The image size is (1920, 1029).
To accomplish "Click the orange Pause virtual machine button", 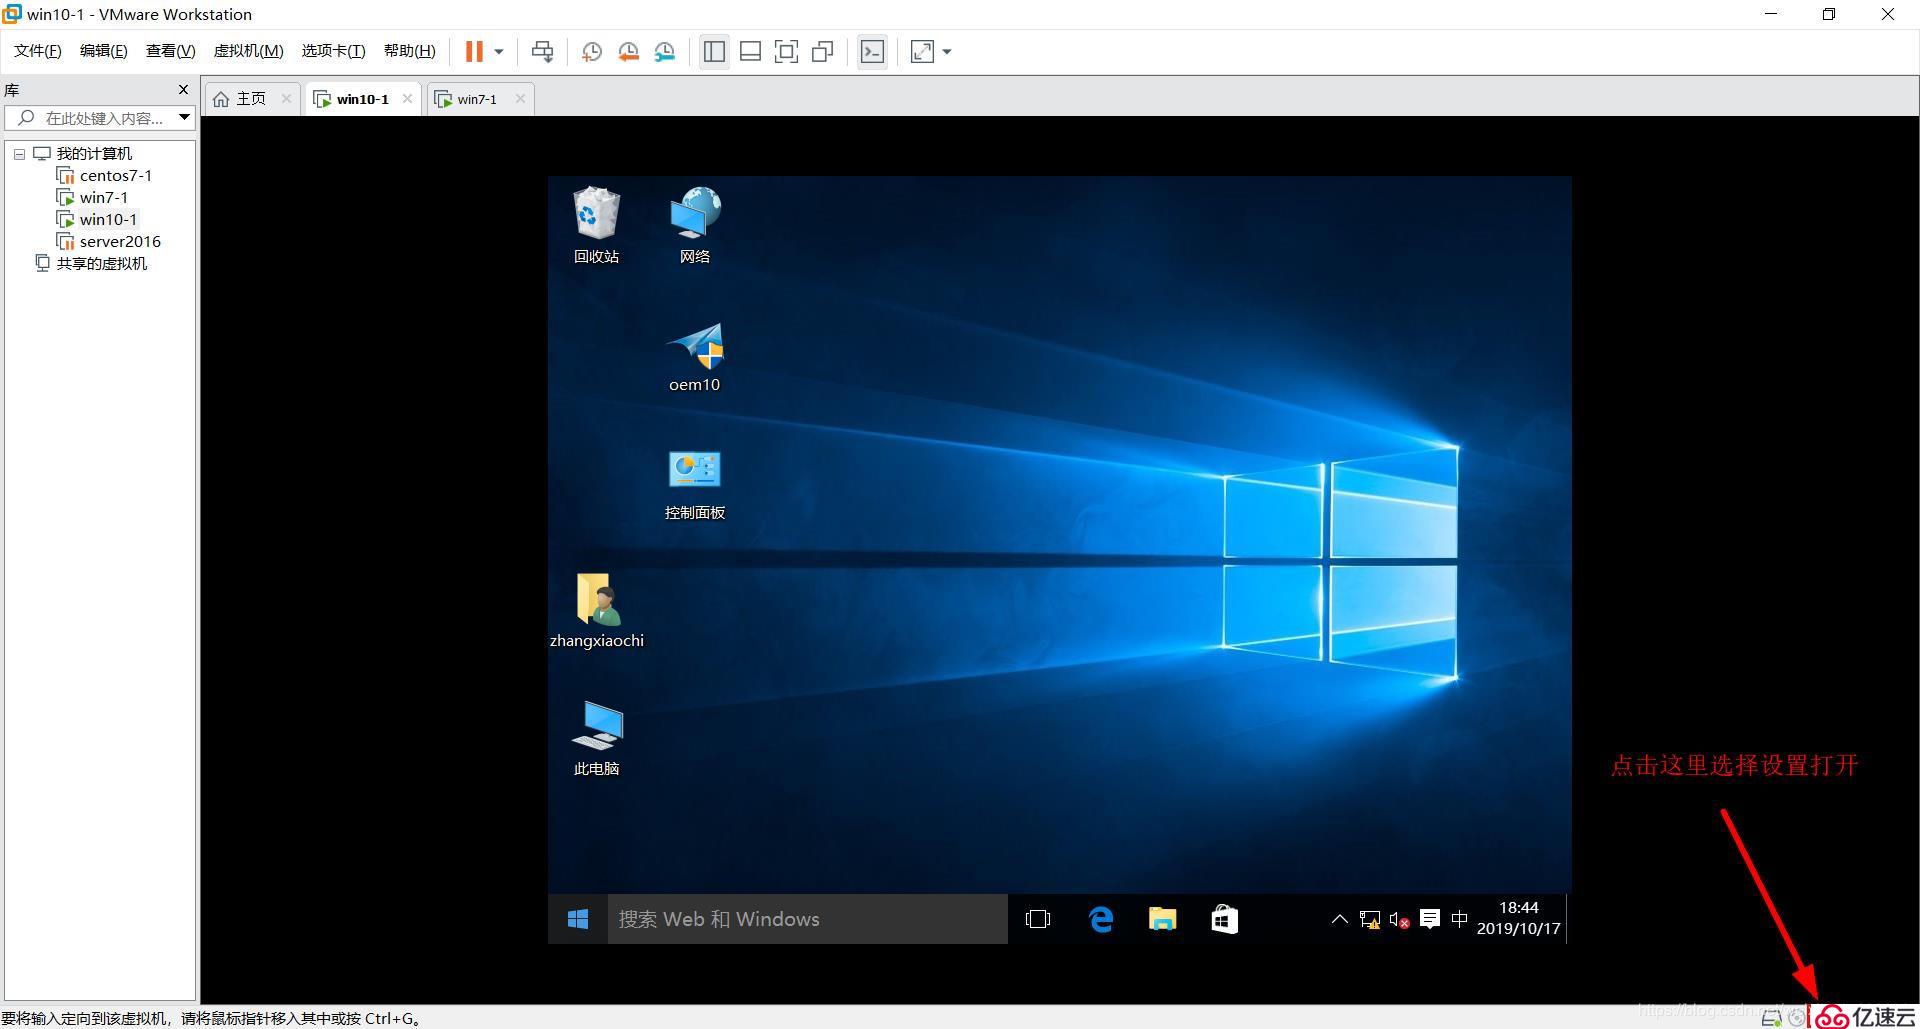I will click(x=474, y=52).
